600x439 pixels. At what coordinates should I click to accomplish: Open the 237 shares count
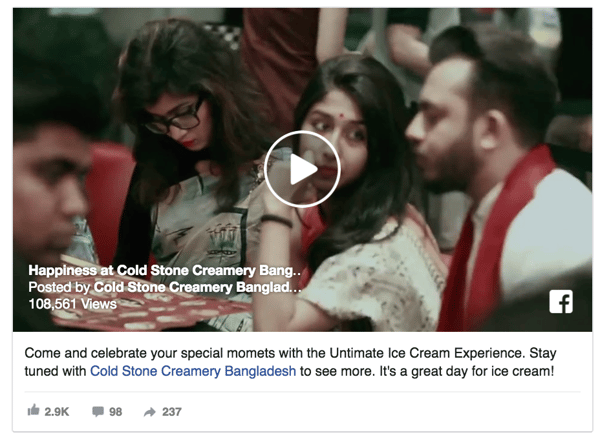171,412
